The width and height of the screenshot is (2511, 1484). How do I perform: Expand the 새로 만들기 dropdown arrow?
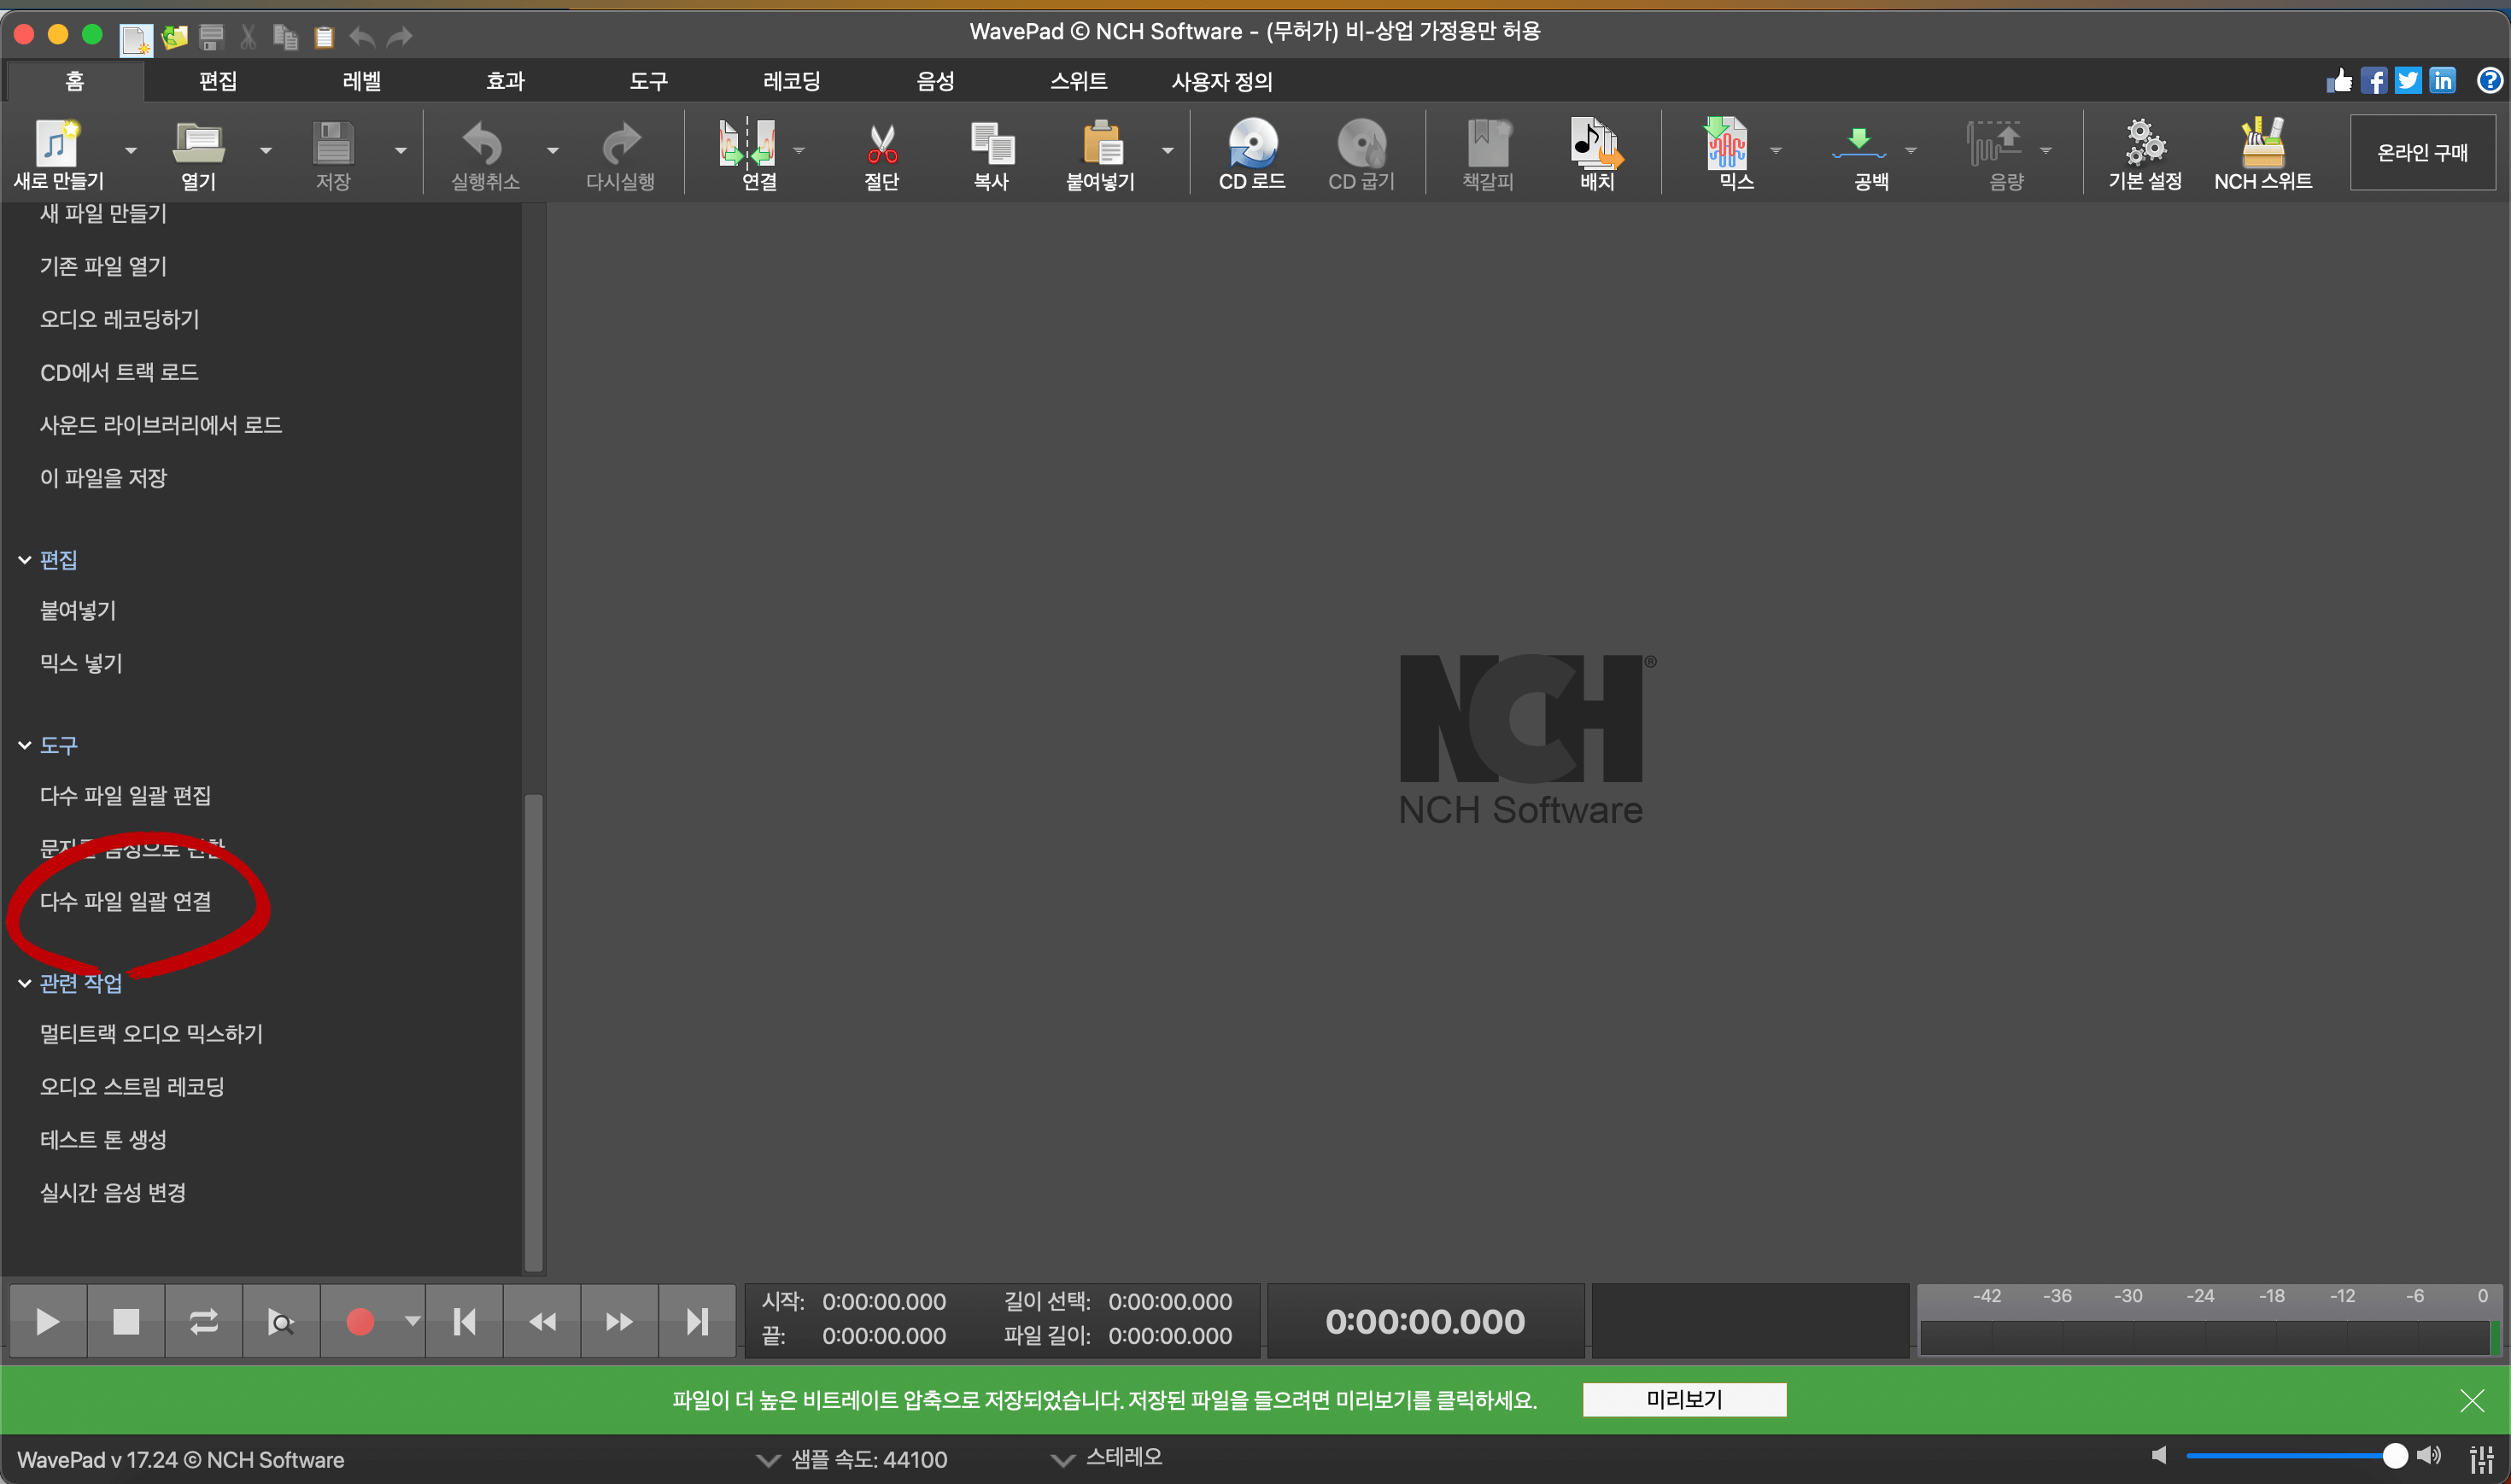point(131,151)
